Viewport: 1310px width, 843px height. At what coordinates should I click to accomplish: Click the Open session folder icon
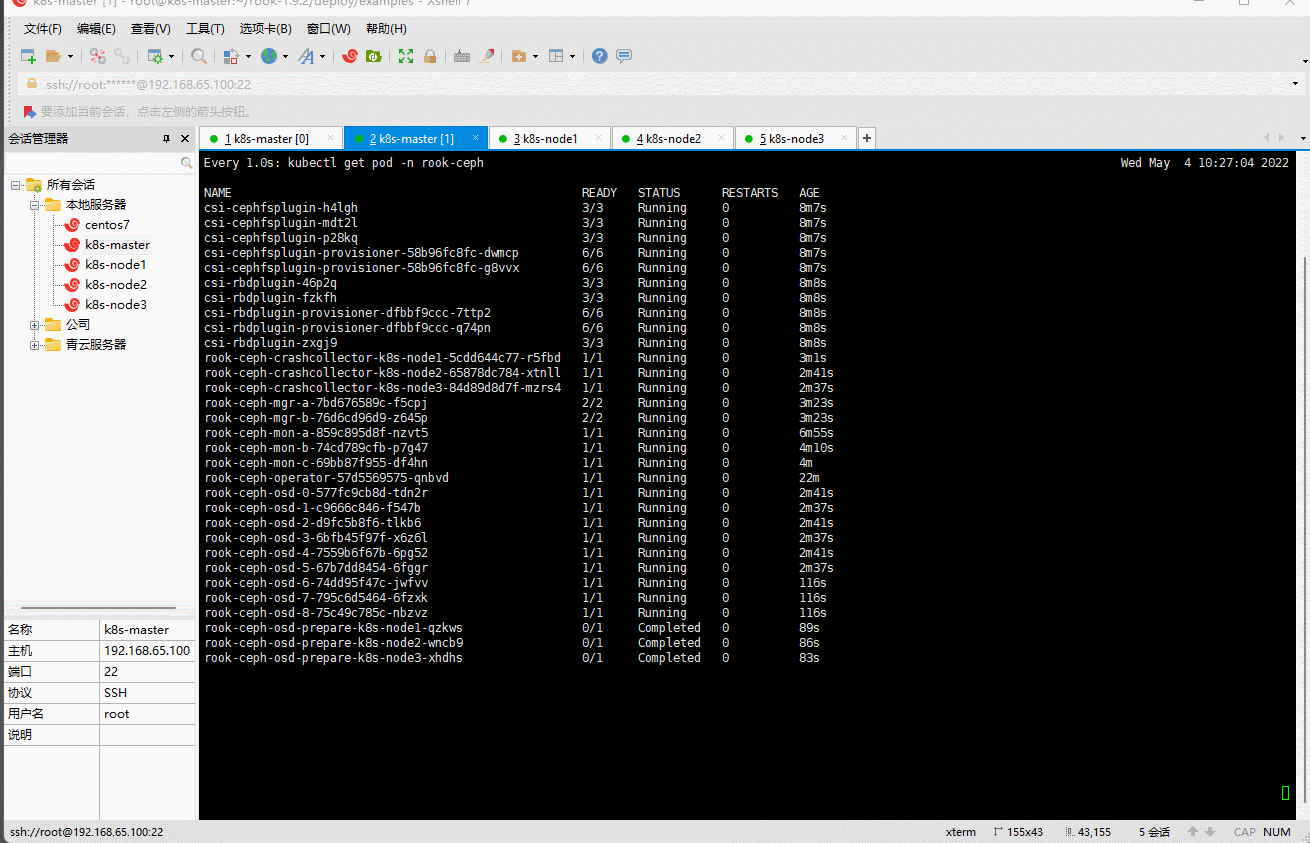53,56
